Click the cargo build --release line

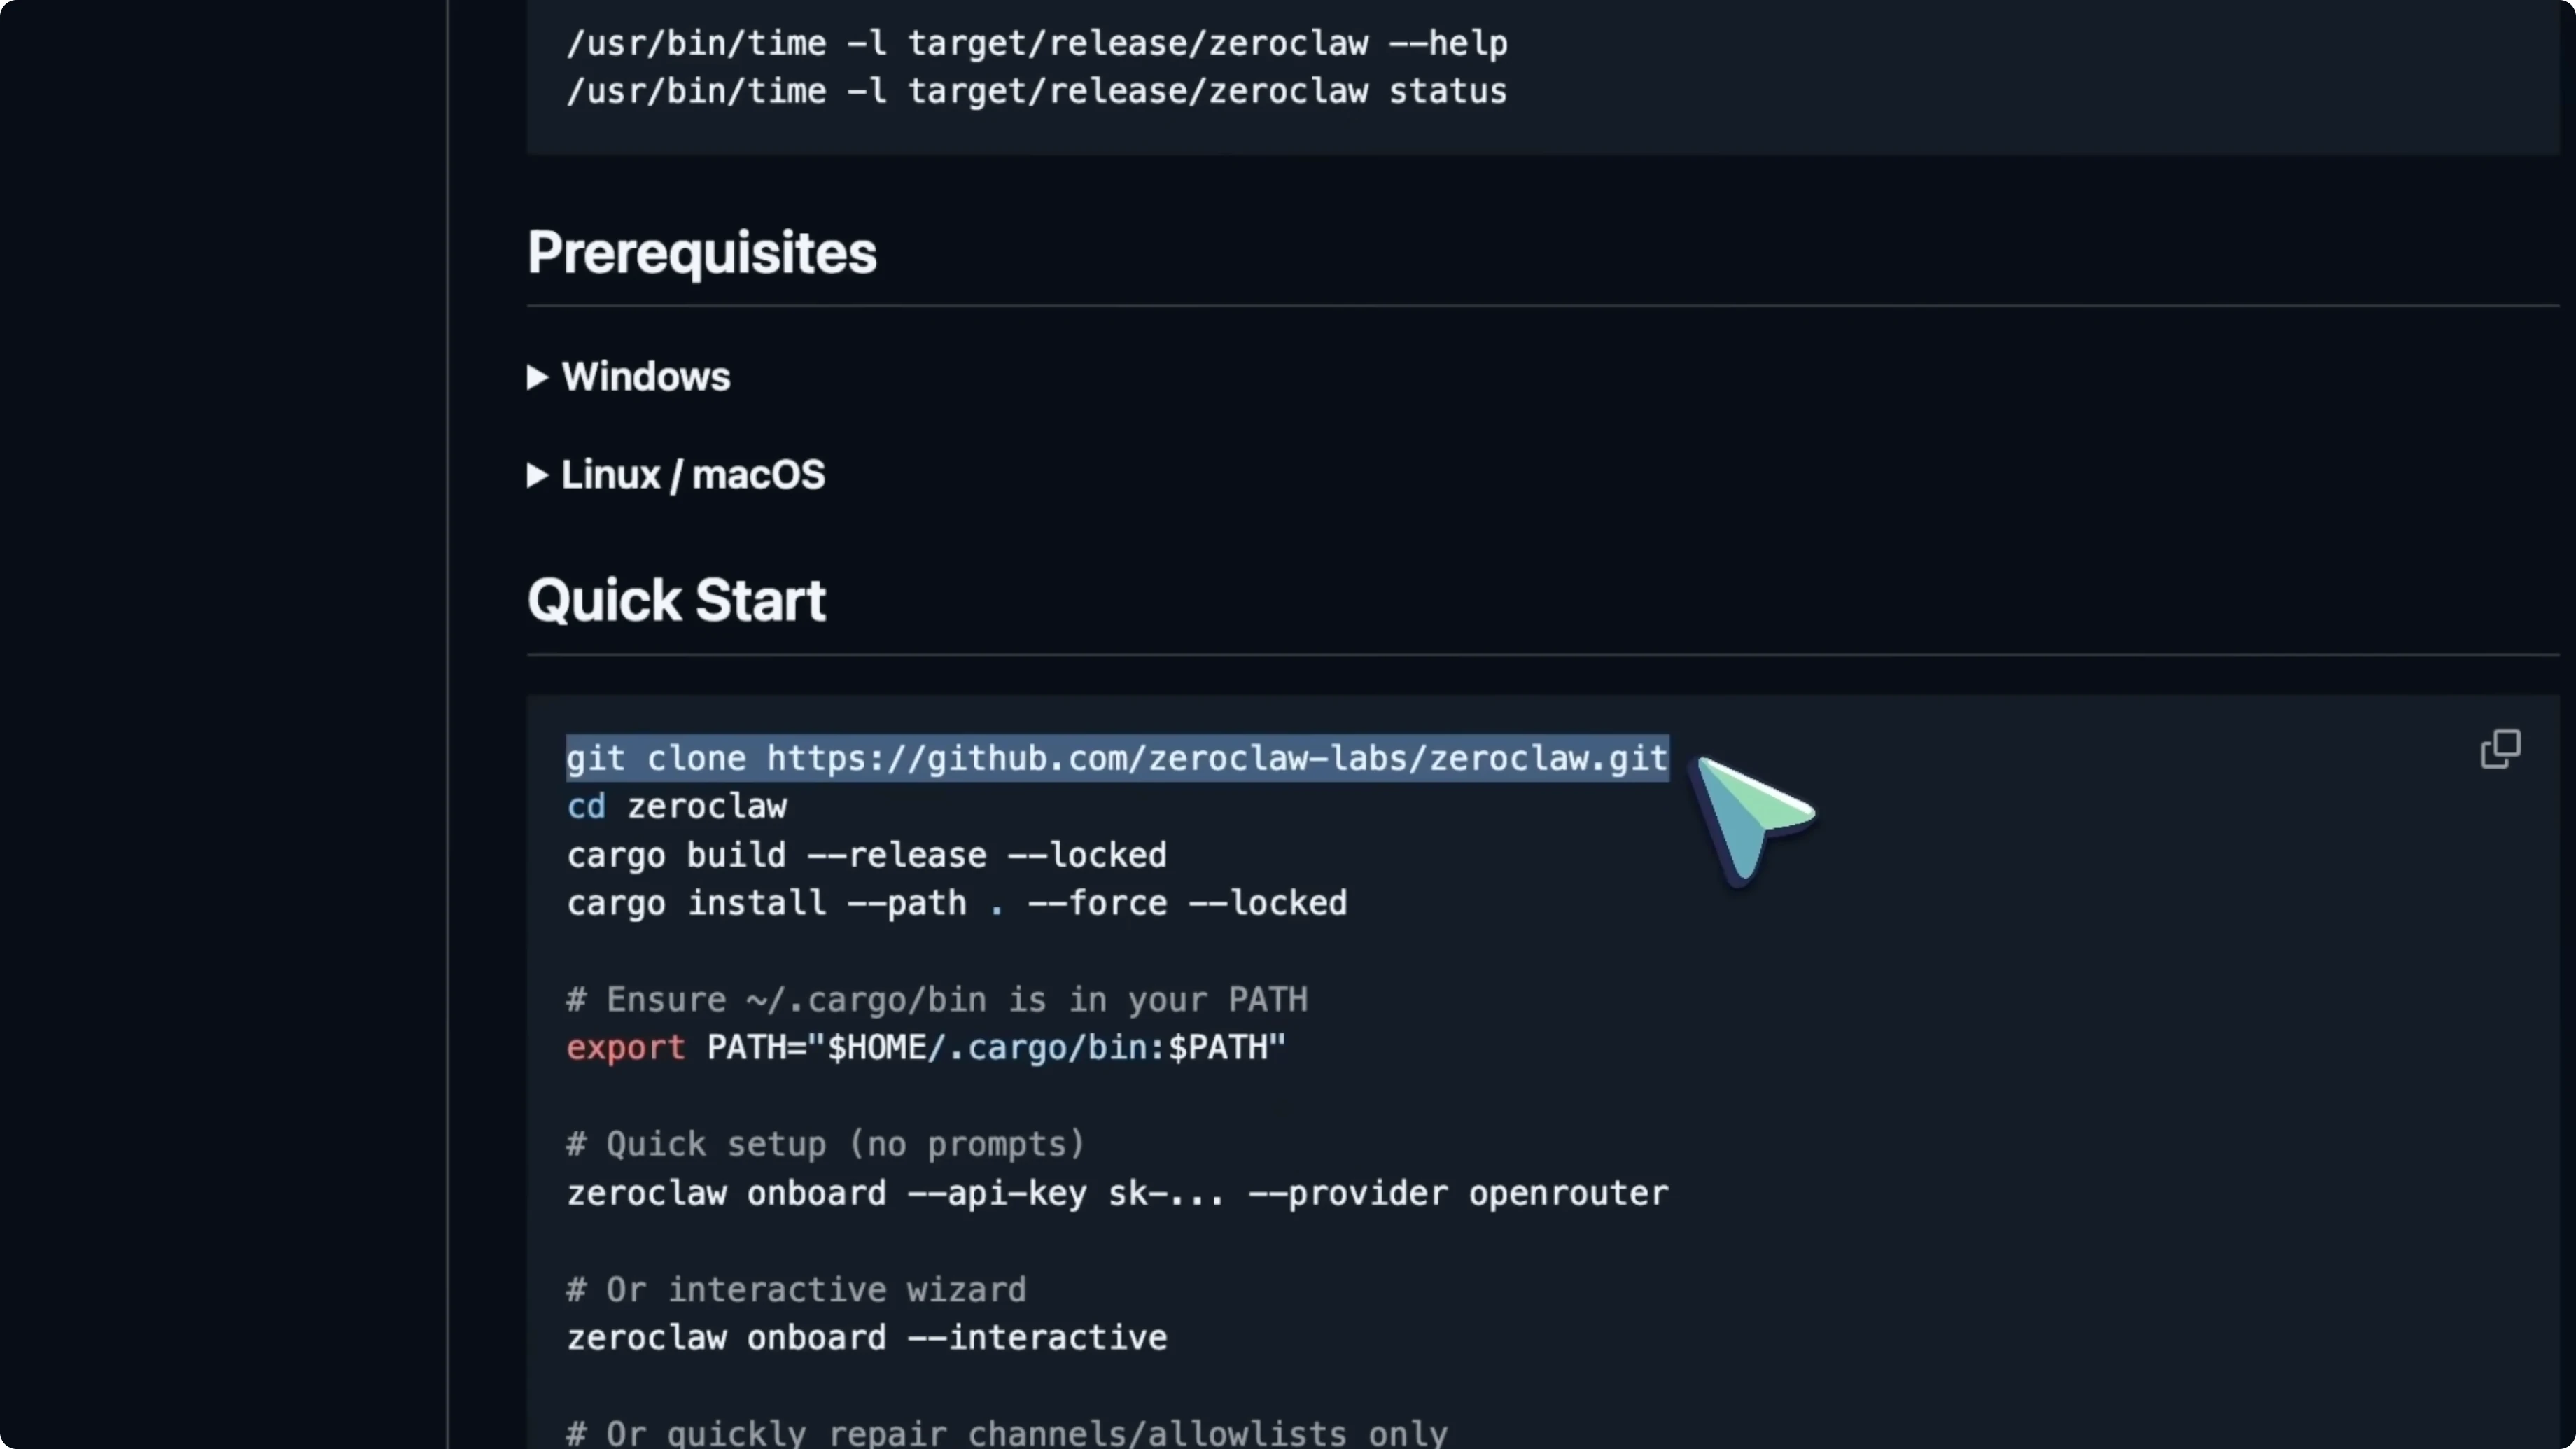866,855
